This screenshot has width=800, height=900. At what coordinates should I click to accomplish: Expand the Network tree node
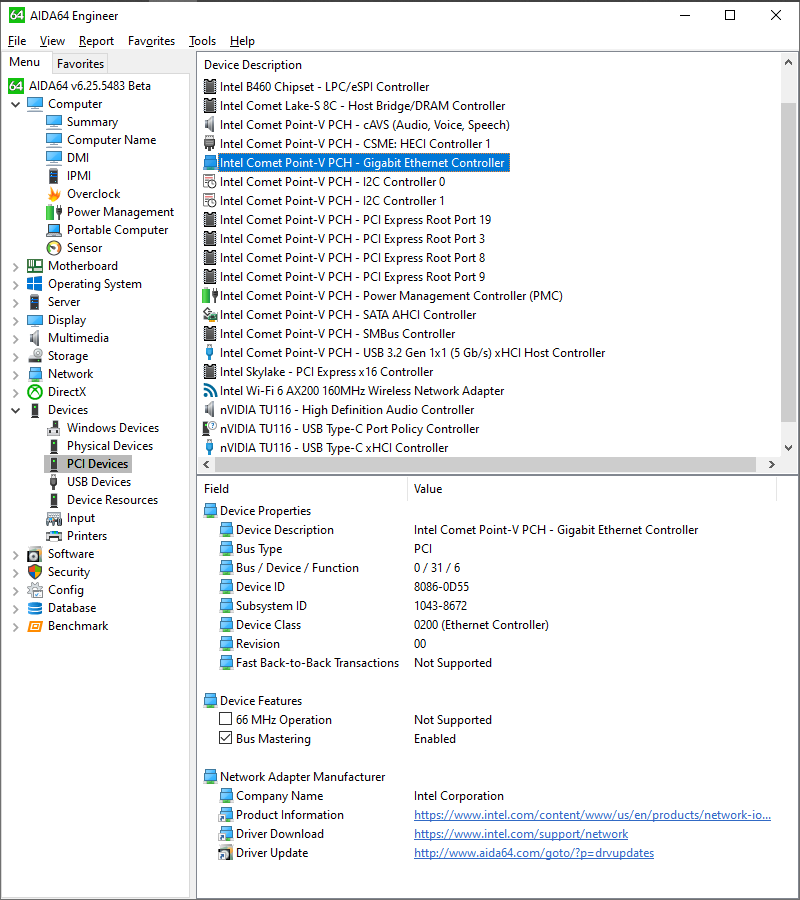pyautogui.click(x=15, y=374)
